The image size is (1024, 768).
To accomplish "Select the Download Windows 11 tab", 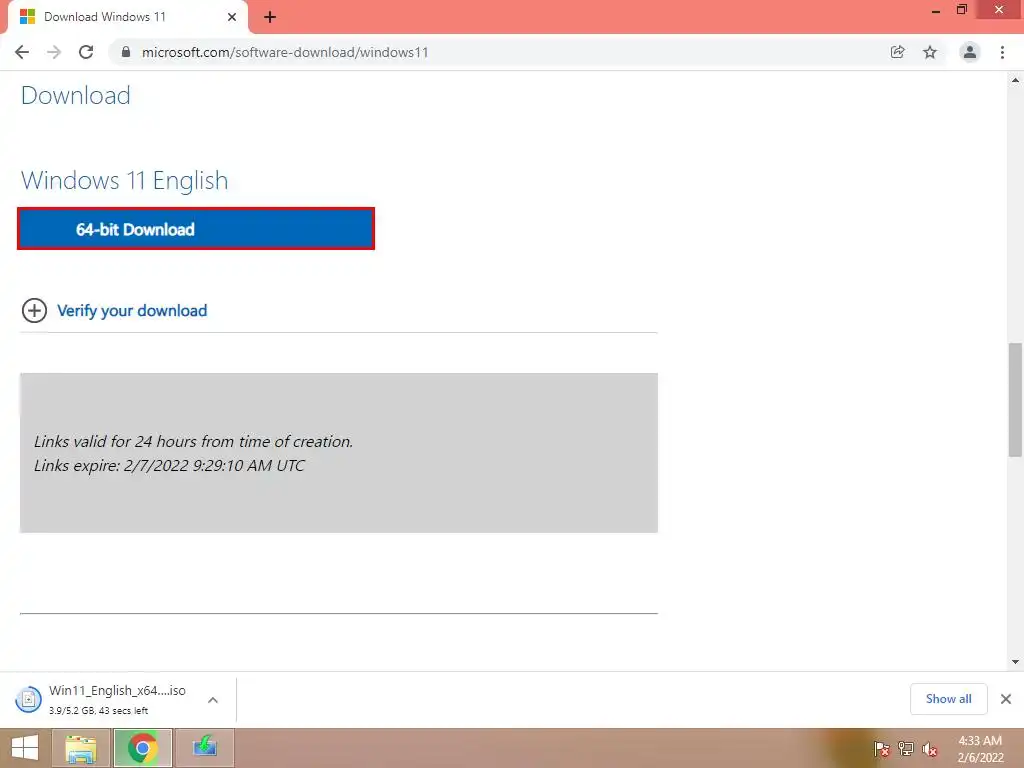I will pos(127,17).
